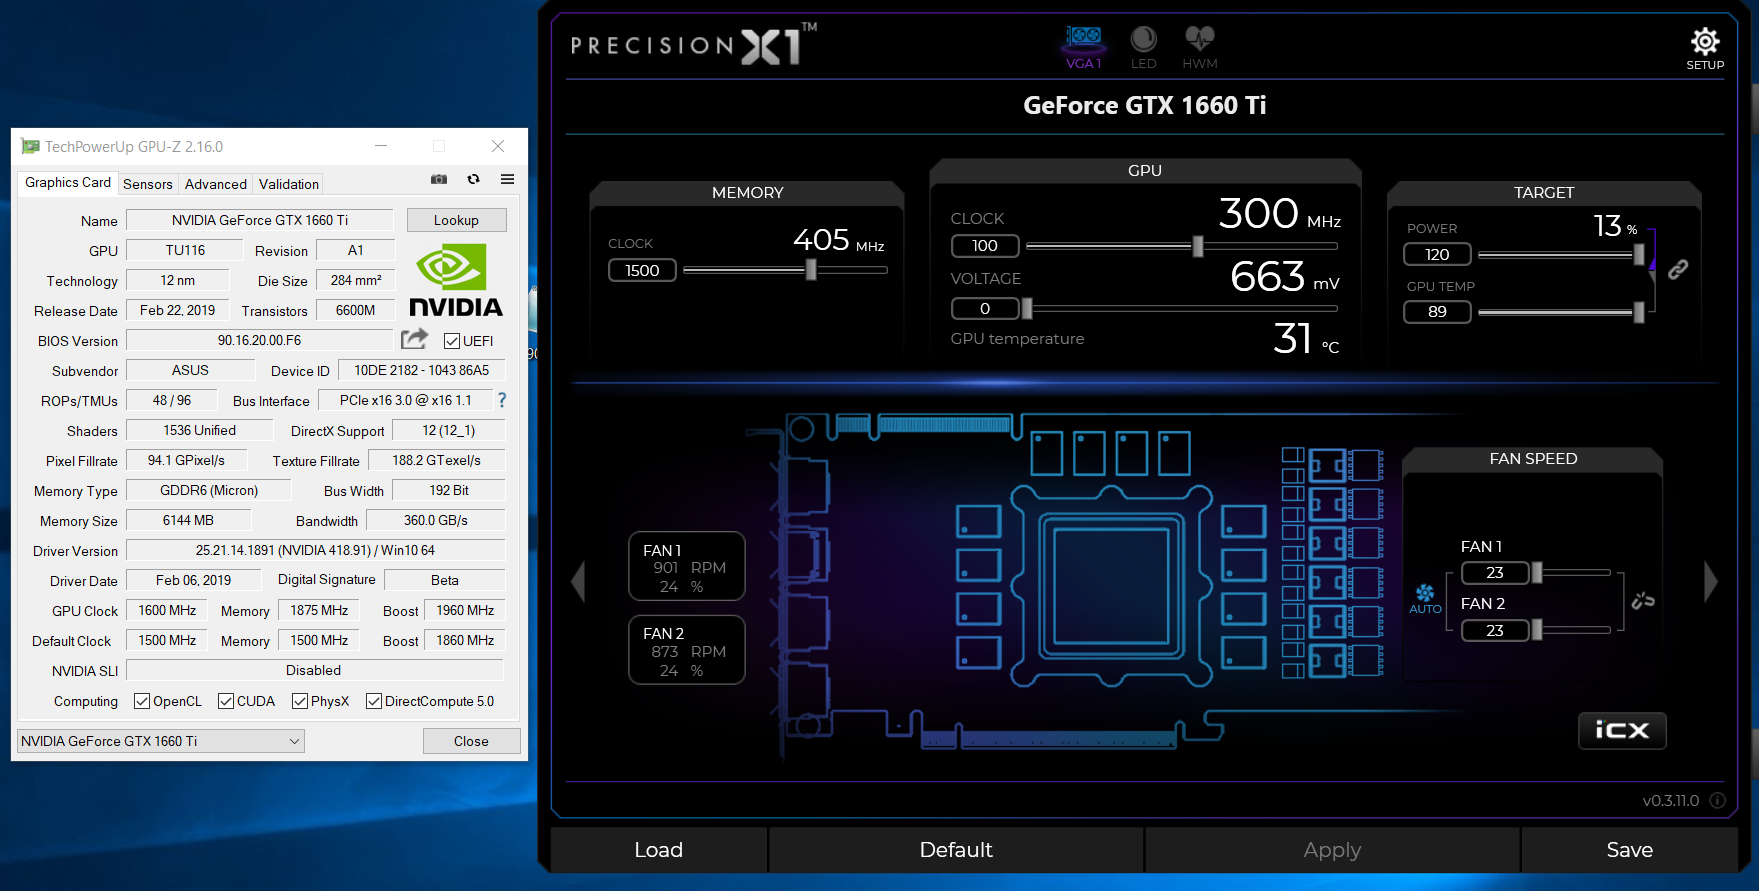Switch to the Advanced tab

[x=216, y=184]
